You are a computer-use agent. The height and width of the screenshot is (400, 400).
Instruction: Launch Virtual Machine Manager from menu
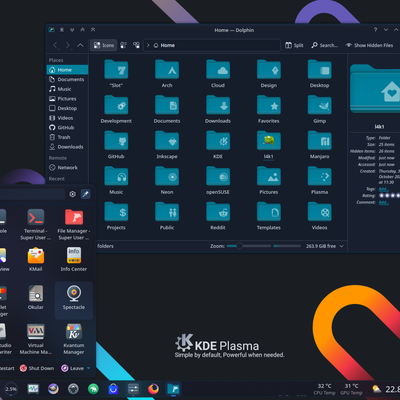pos(36,339)
